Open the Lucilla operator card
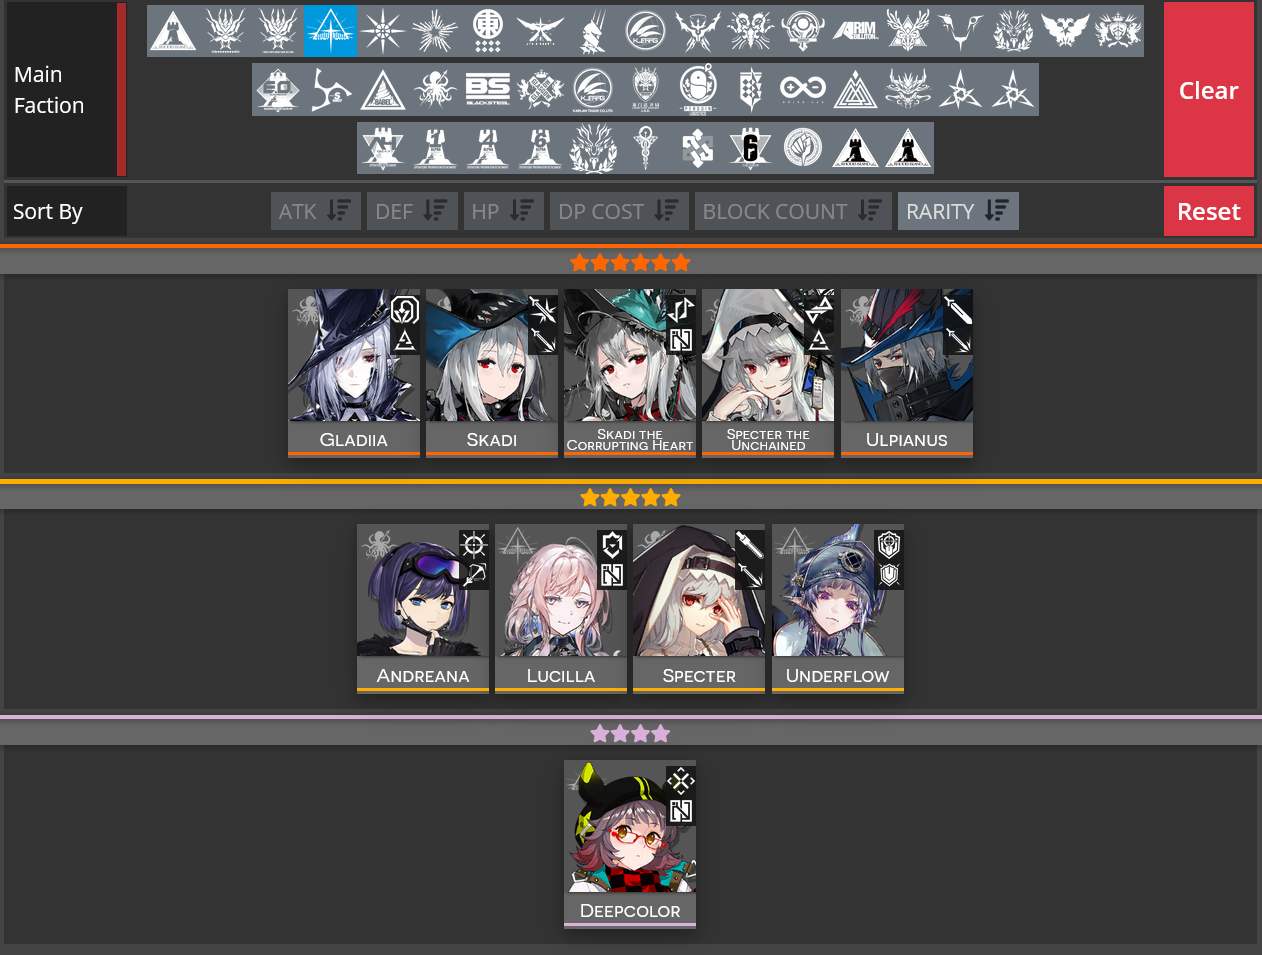Viewport: 1262px width, 955px height. click(561, 608)
